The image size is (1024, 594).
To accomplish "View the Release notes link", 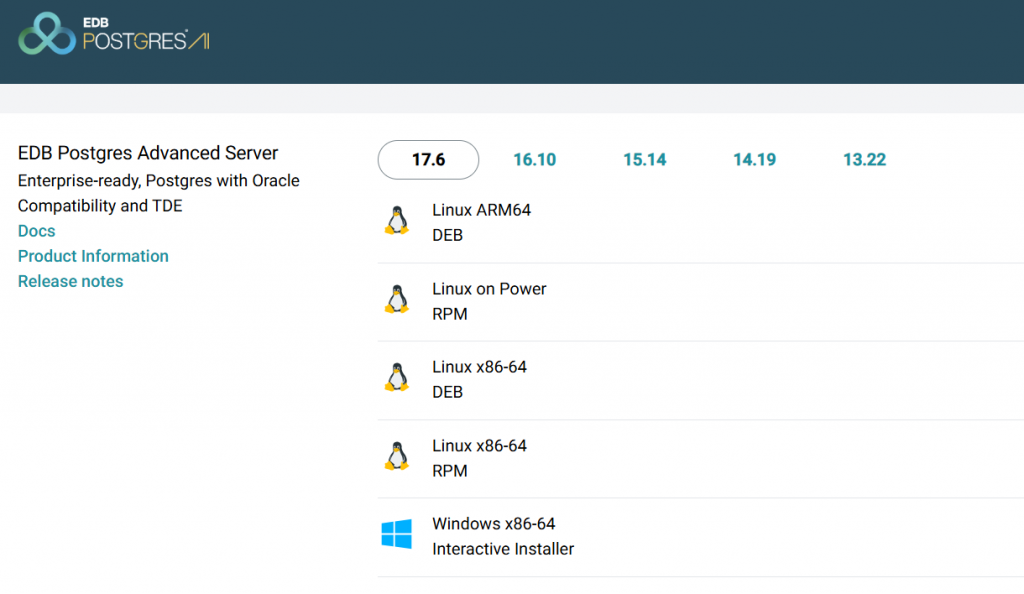I will (x=70, y=281).
